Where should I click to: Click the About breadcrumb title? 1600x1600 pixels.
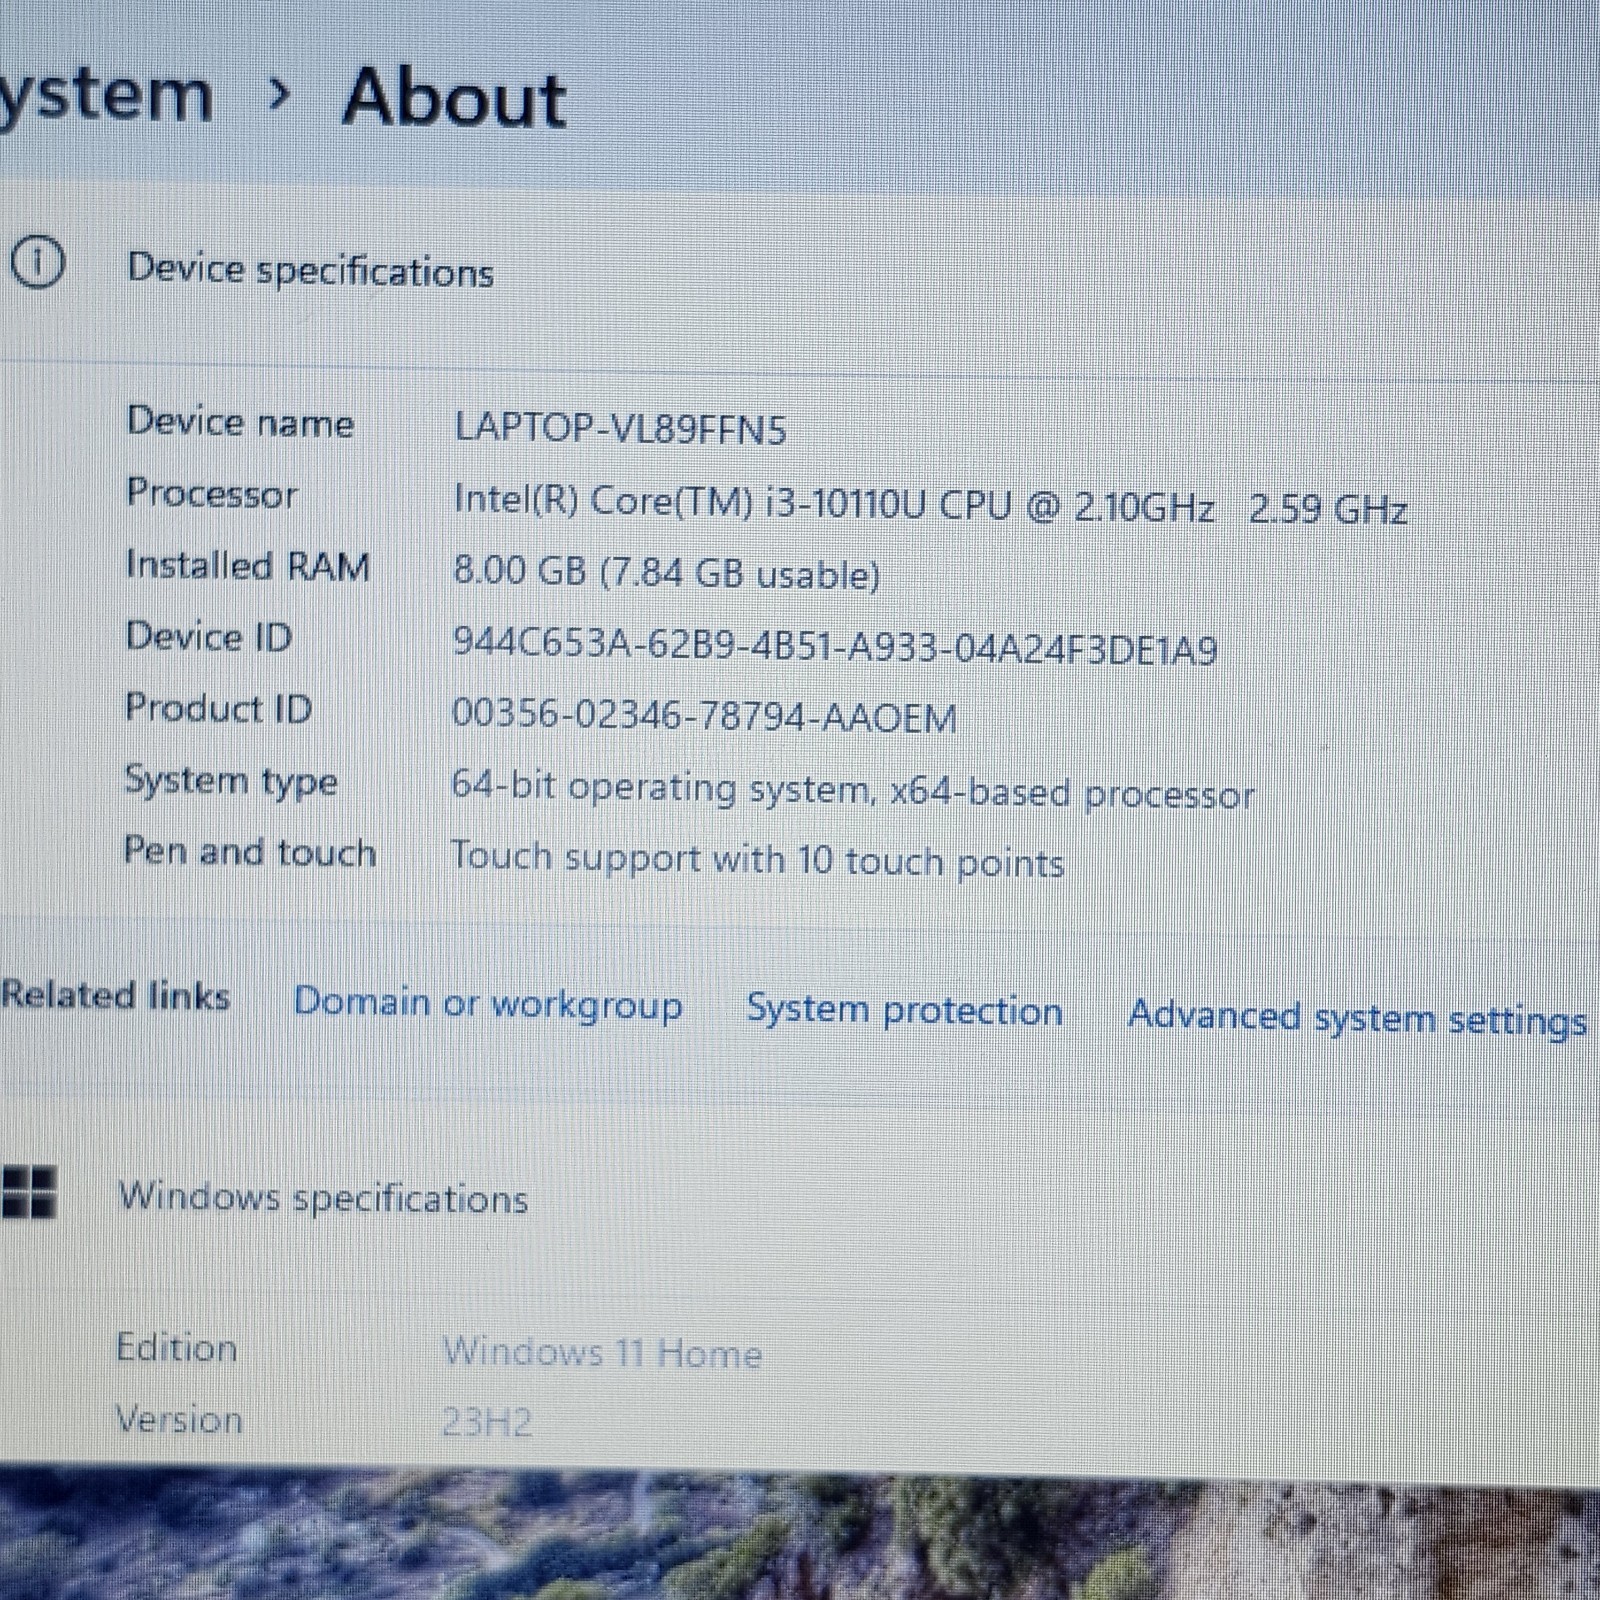[x=455, y=98]
